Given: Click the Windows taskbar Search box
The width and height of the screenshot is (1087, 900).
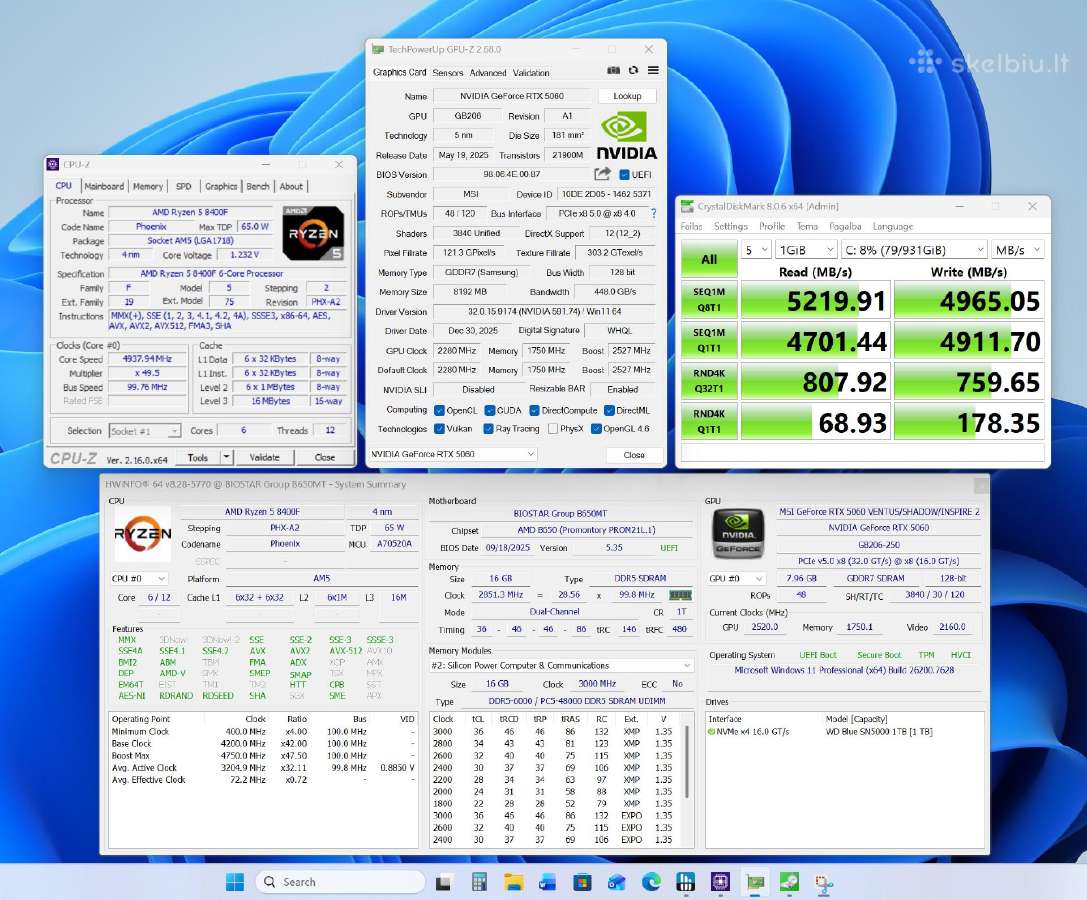Looking at the screenshot, I should pyautogui.click(x=340, y=882).
